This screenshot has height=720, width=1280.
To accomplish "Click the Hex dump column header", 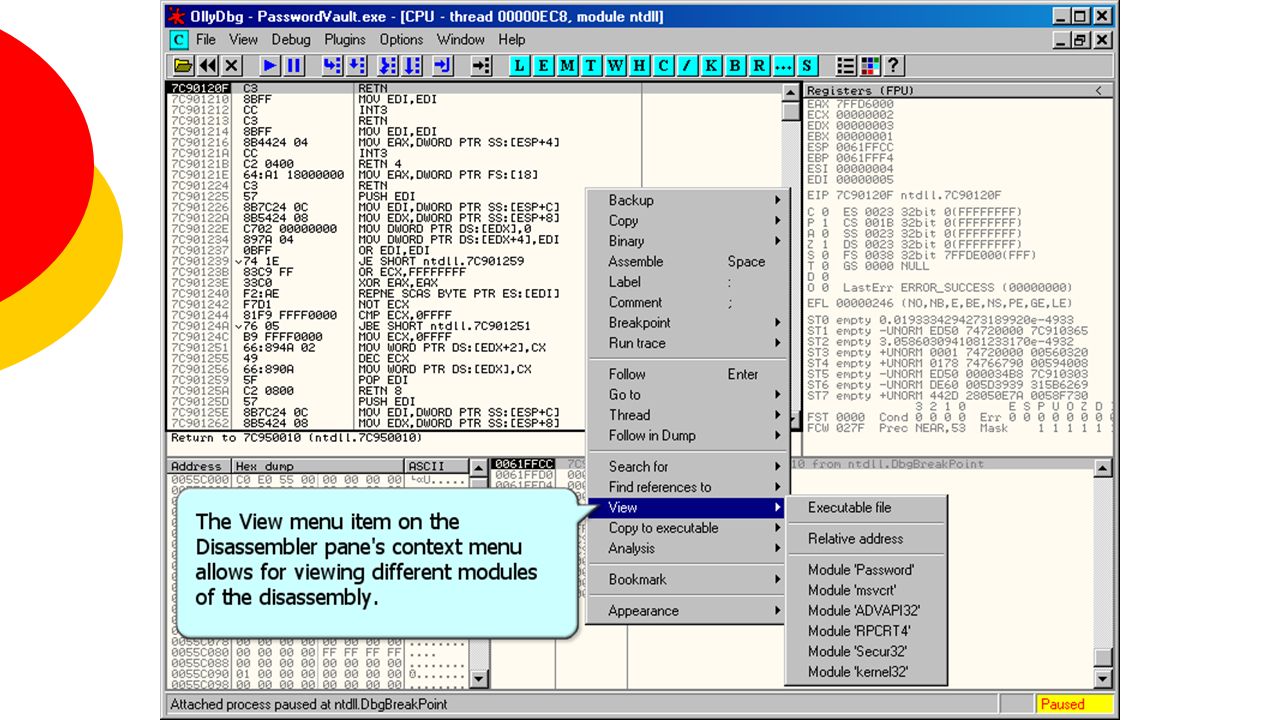I will click(x=317, y=466).
